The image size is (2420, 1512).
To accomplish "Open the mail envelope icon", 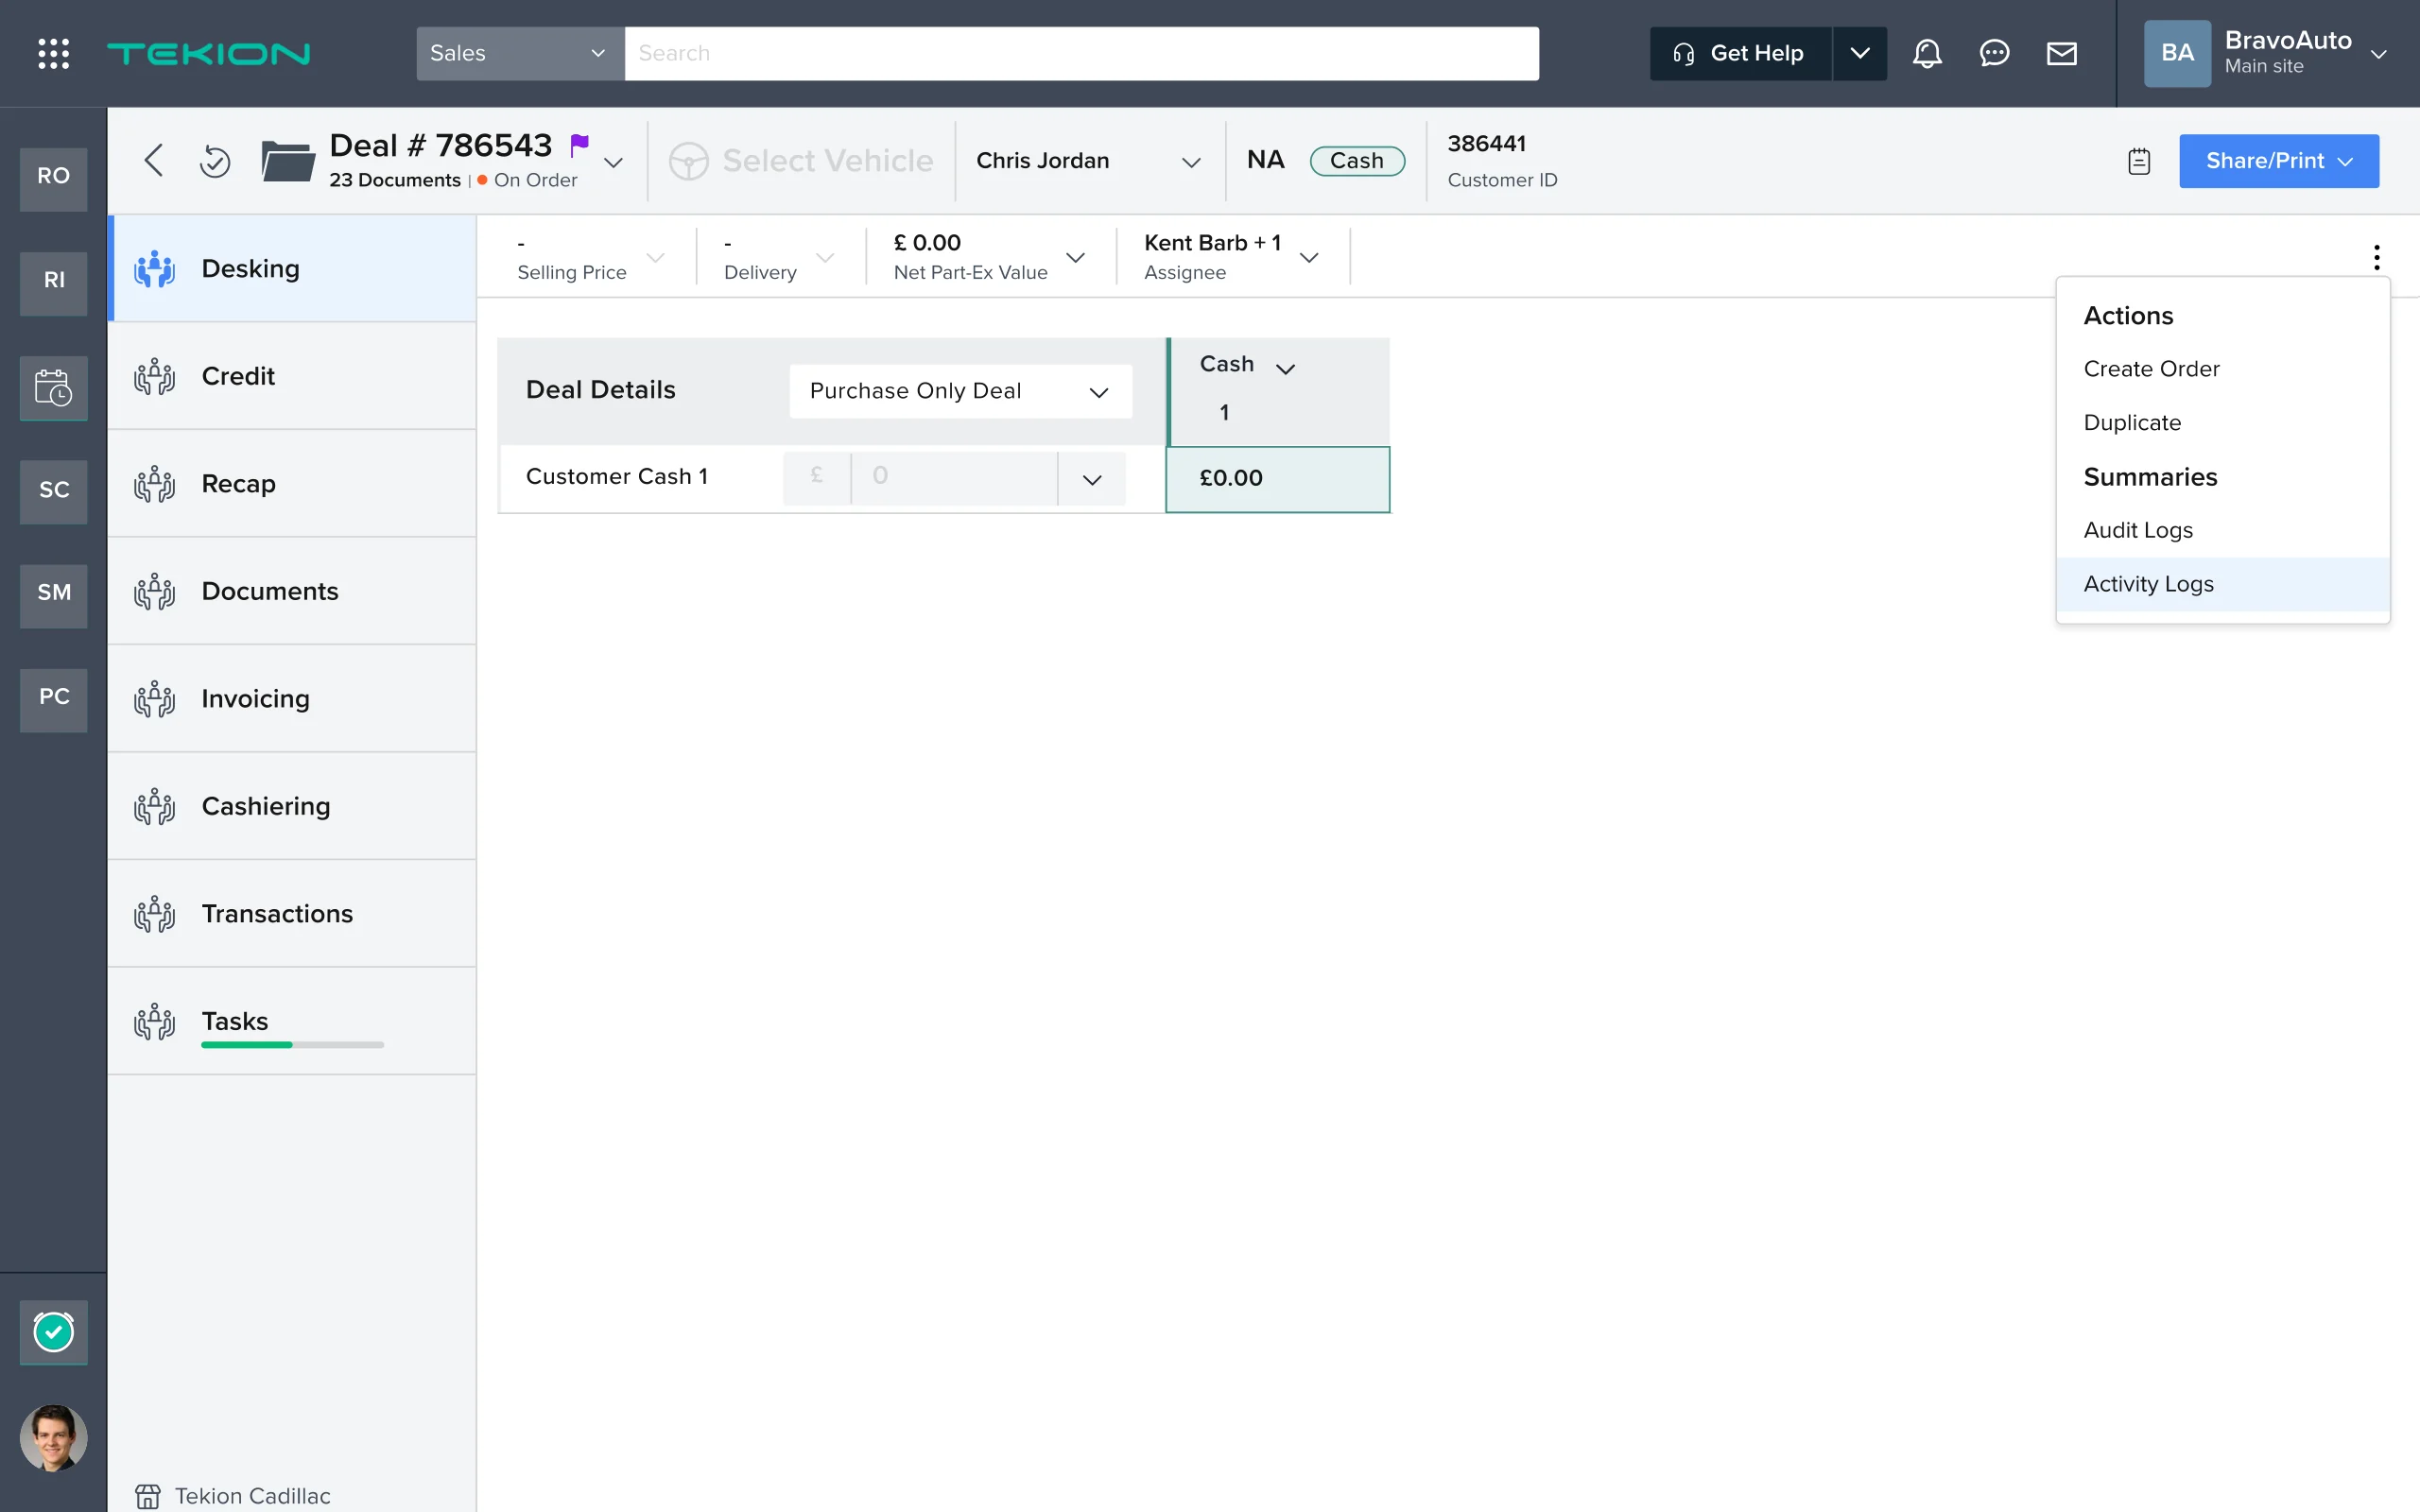I will (x=2061, y=53).
